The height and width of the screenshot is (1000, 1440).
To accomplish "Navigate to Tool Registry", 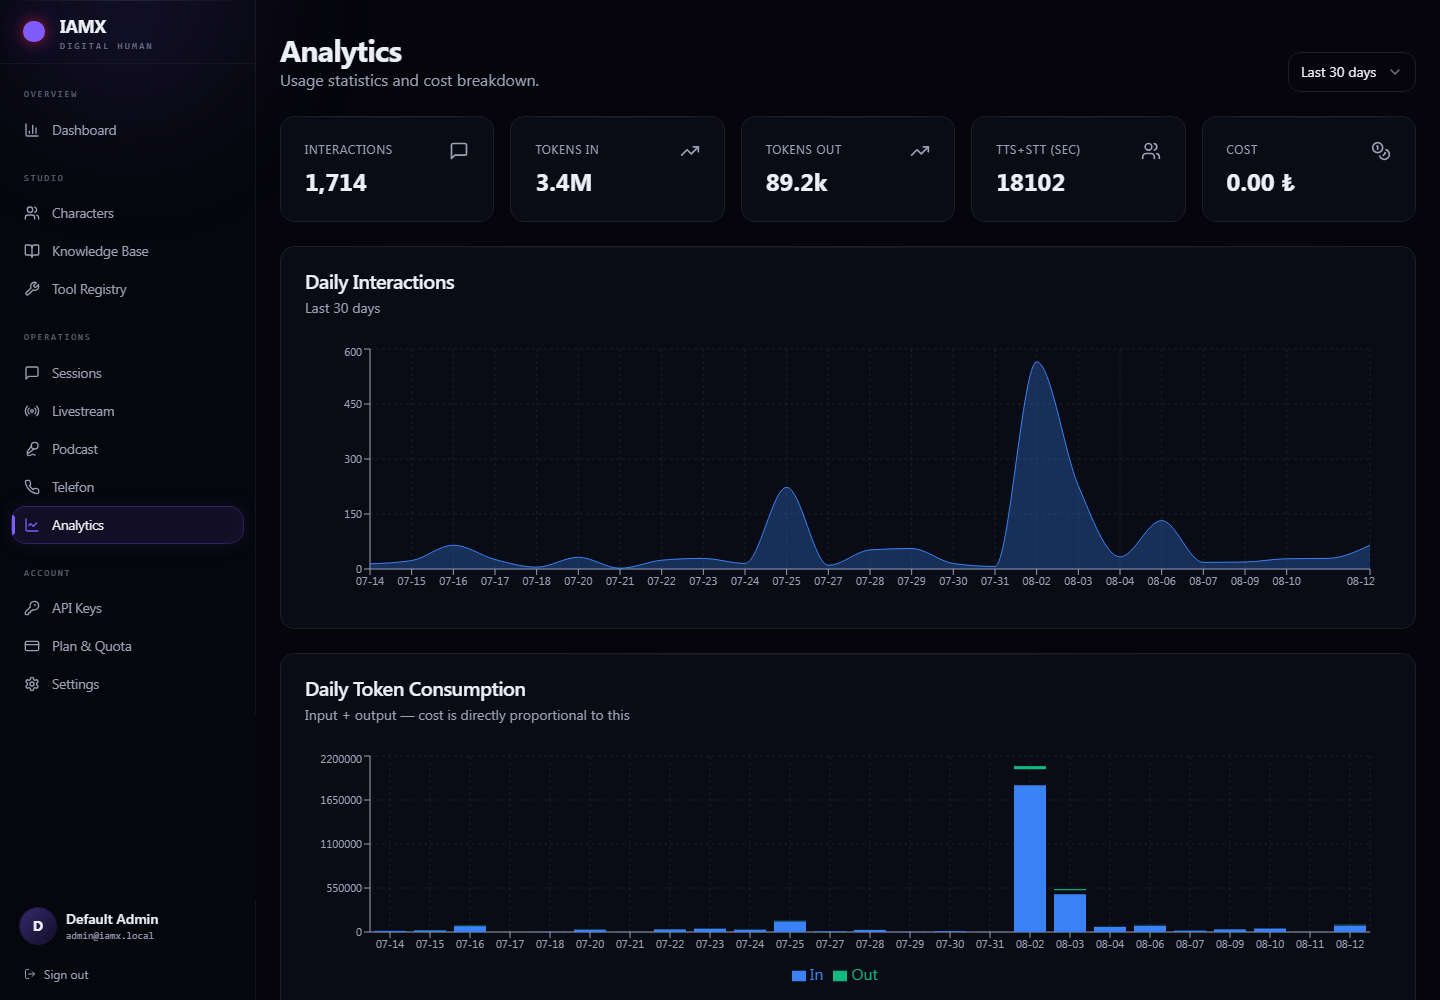I will pyautogui.click(x=127, y=289).
